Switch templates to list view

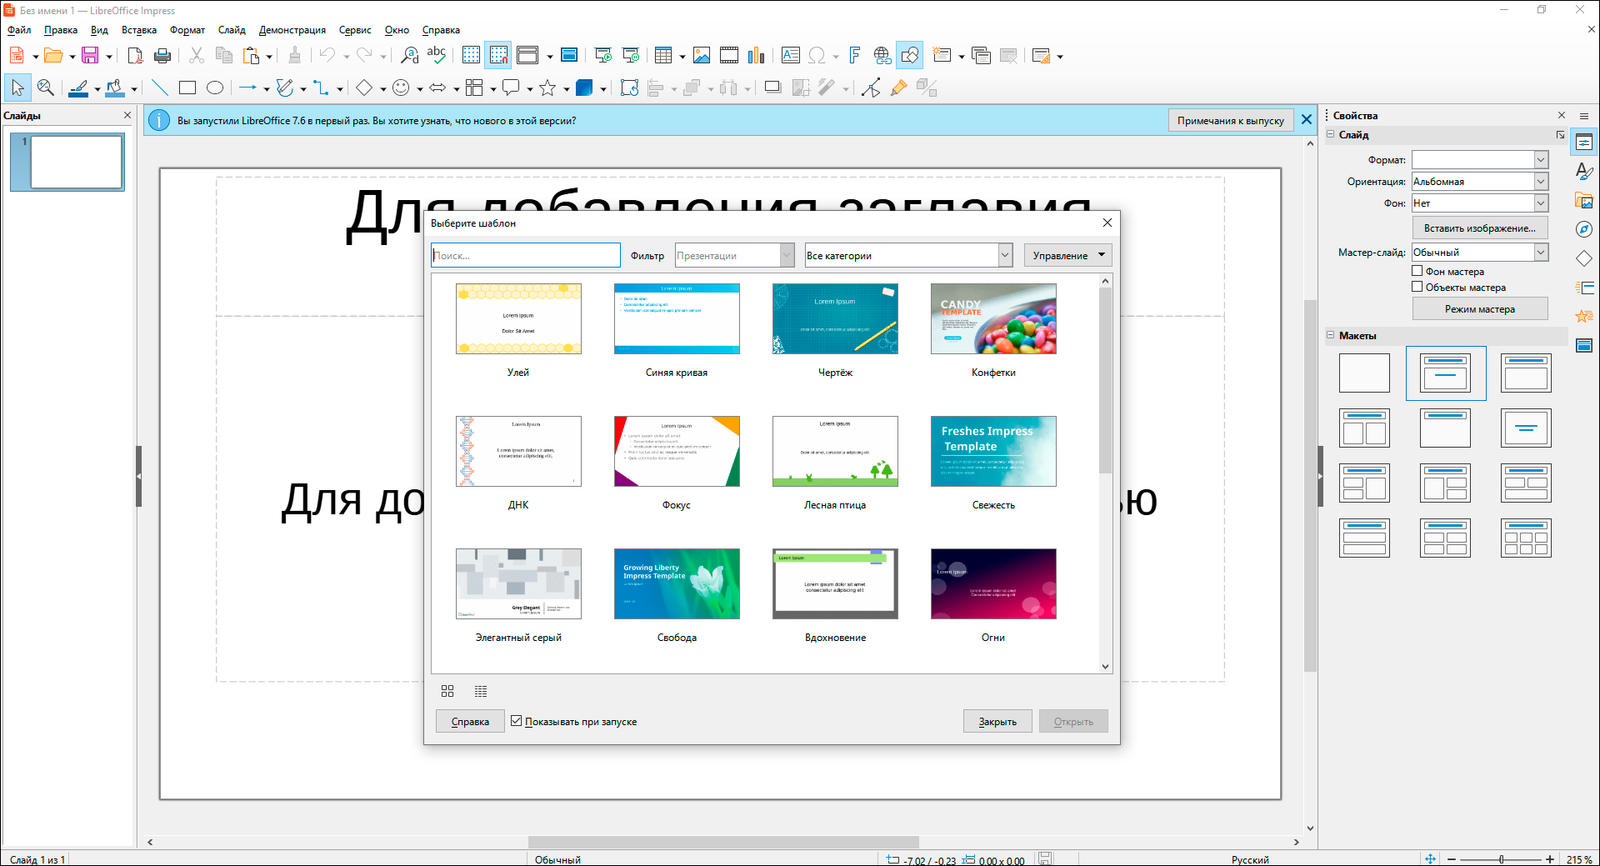point(481,691)
